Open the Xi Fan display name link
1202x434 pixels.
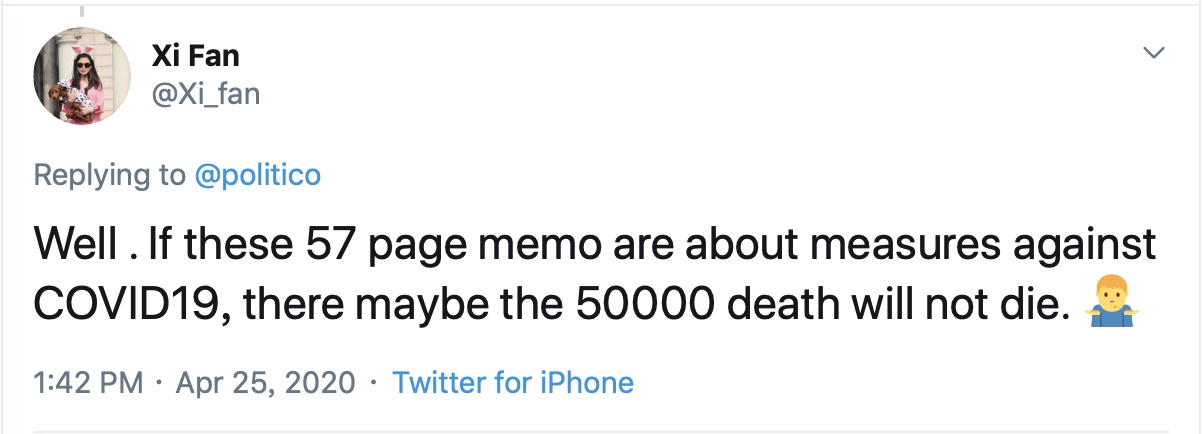[x=196, y=54]
